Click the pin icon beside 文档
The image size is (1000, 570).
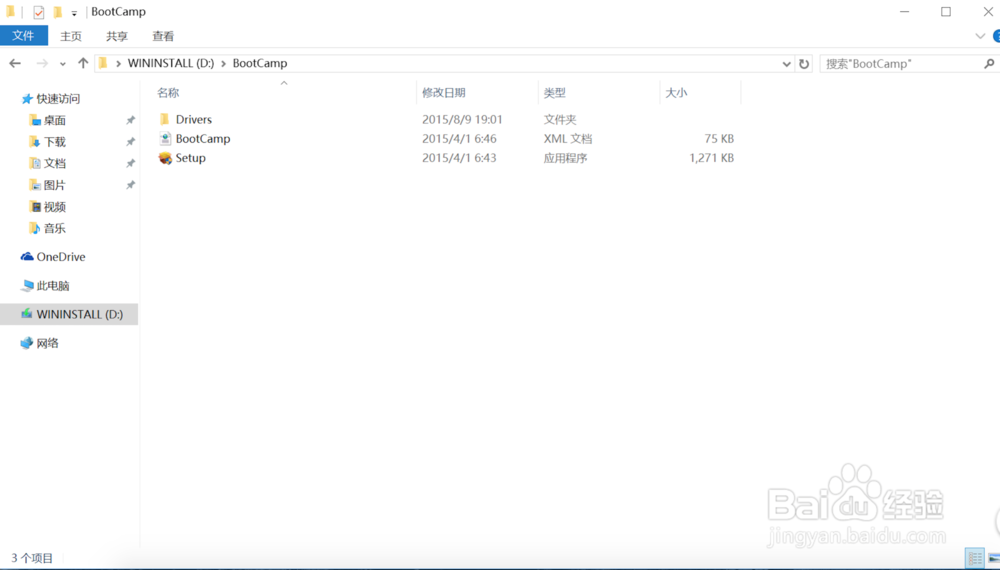pos(131,163)
